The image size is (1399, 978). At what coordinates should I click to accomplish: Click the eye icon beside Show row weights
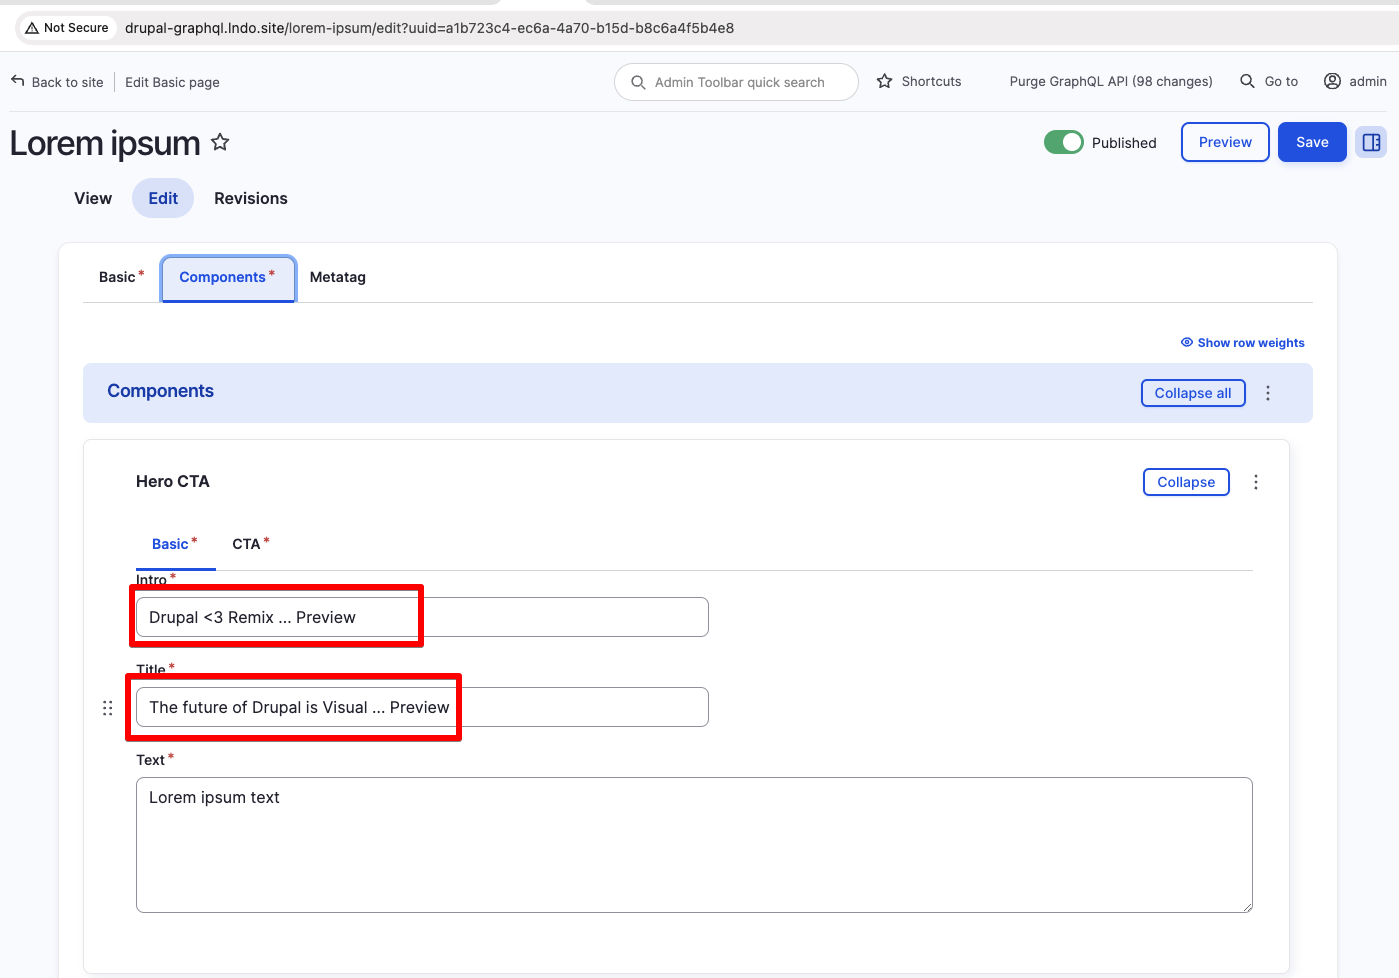1186,342
